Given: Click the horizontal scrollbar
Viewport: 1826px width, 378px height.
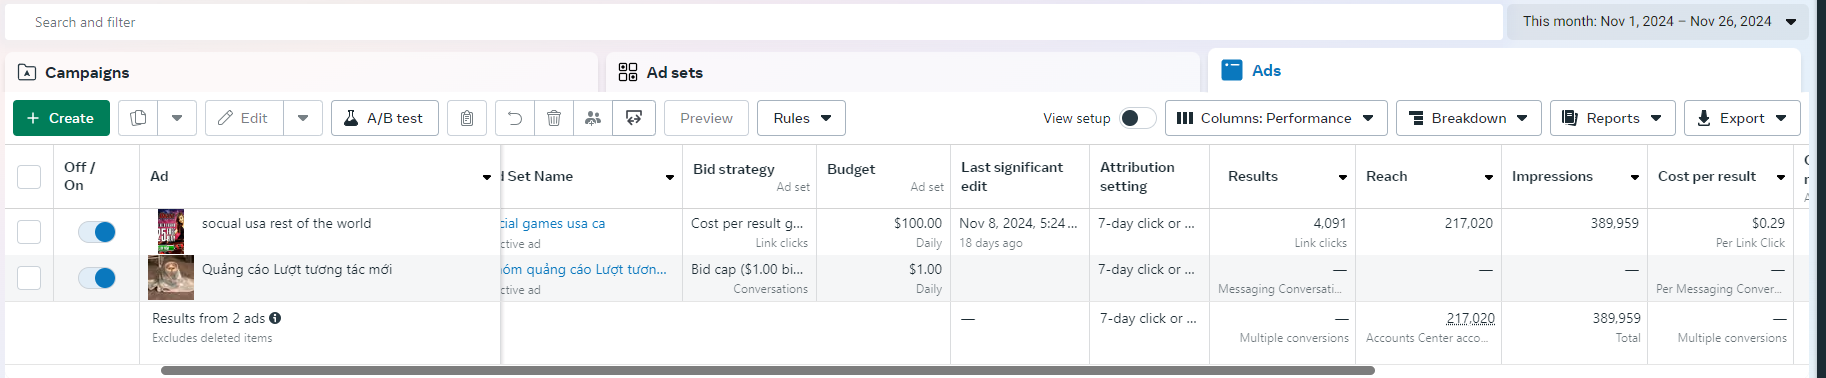Looking at the screenshot, I should (x=767, y=370).
